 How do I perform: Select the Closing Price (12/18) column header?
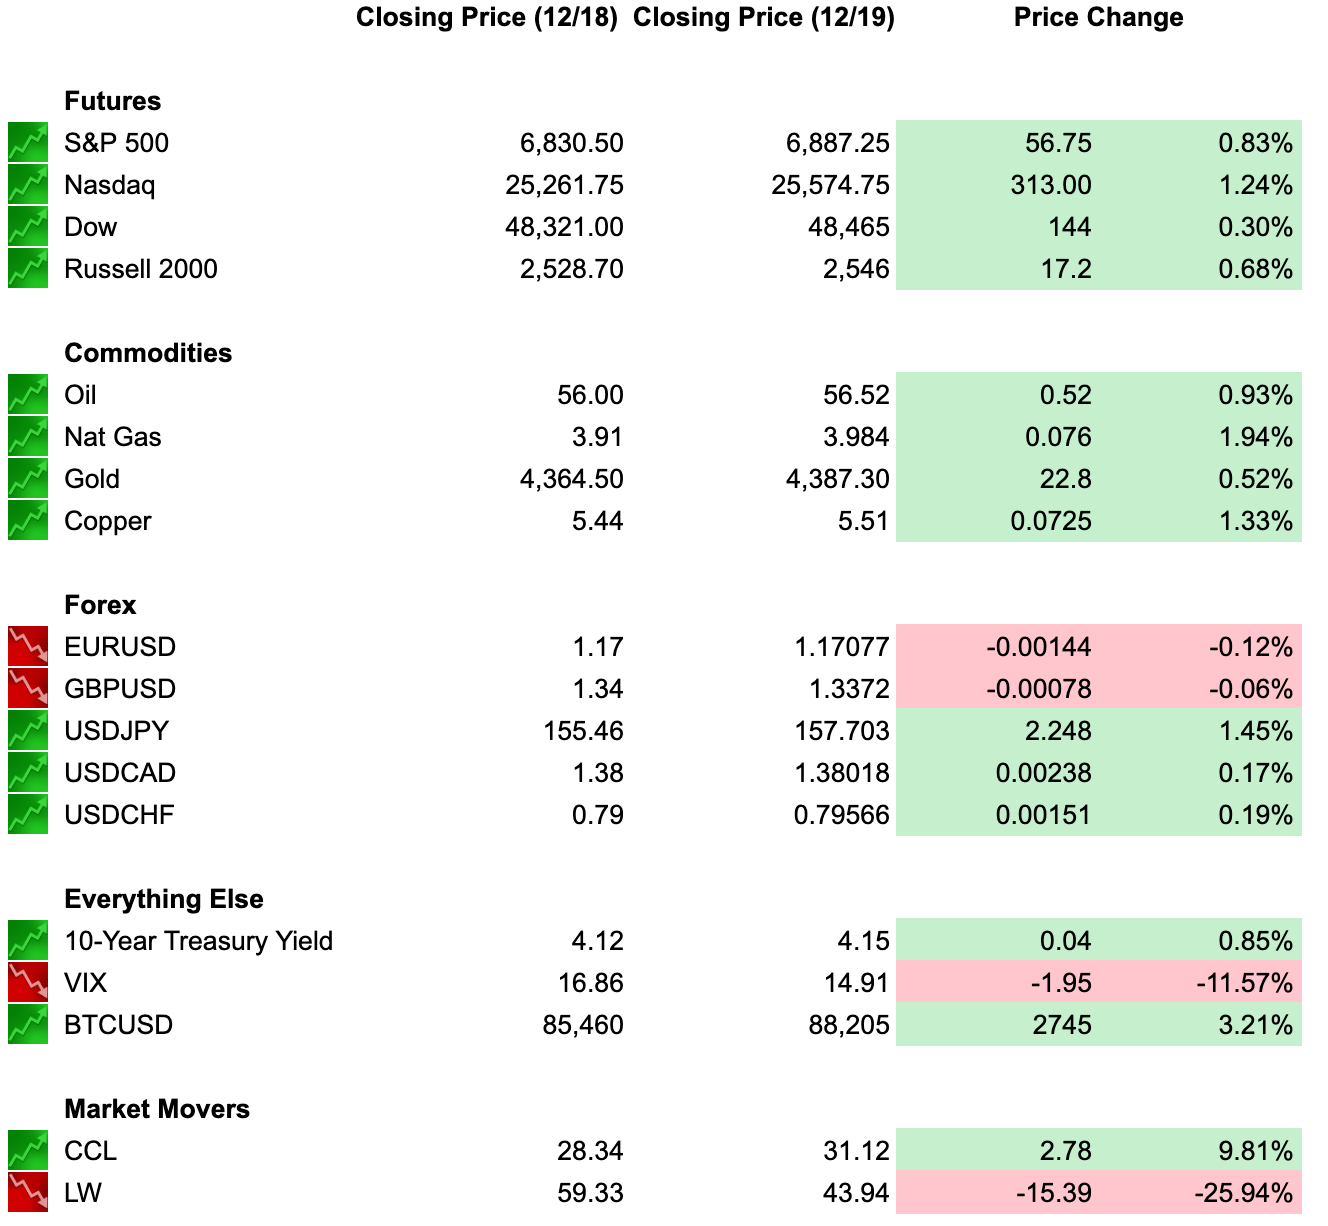(x=487, y=17)
